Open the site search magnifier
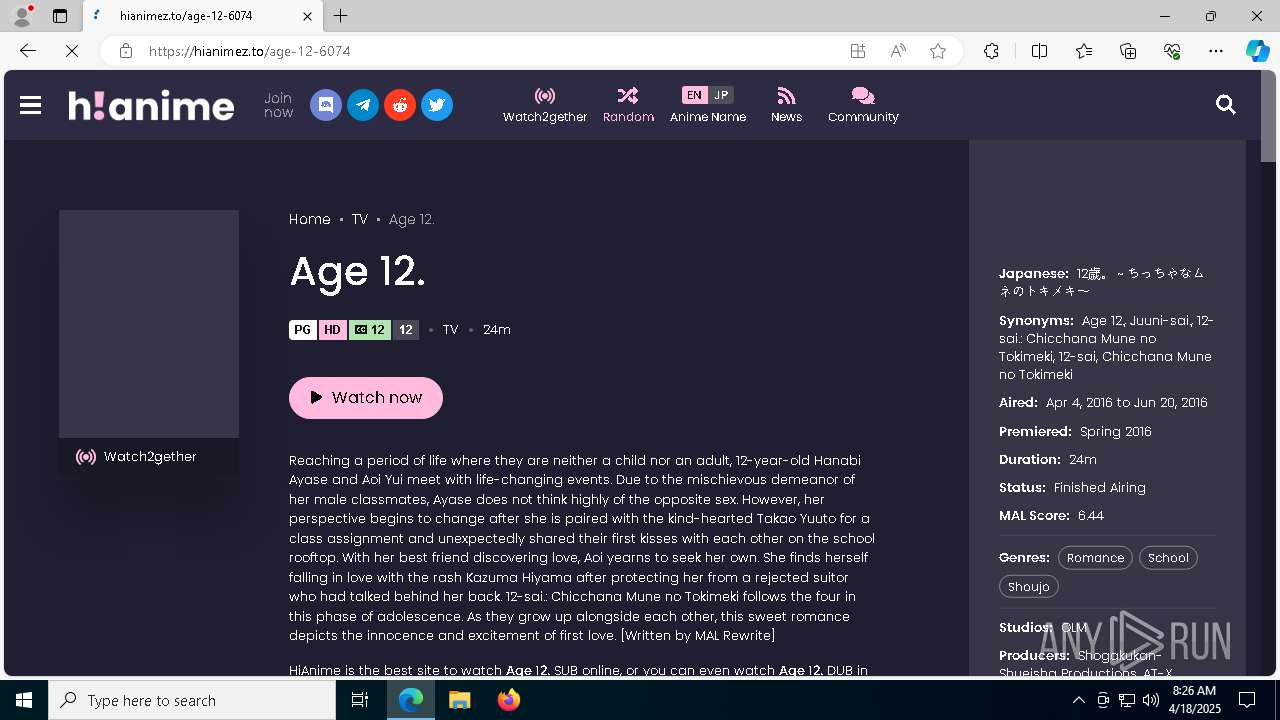 [1225, 104]
